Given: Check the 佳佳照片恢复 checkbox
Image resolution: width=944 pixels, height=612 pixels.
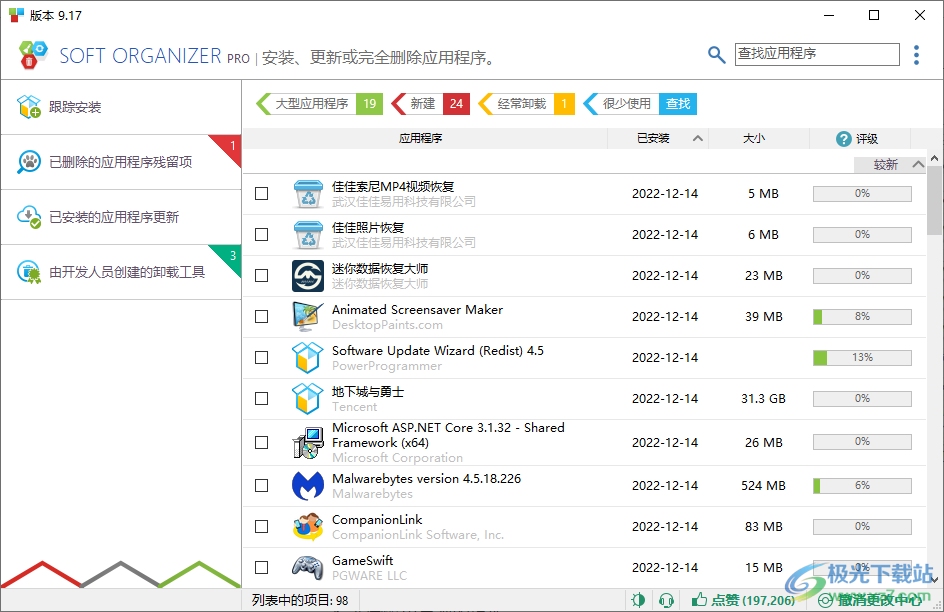Looking at the screenshot, I should (261, 235).
